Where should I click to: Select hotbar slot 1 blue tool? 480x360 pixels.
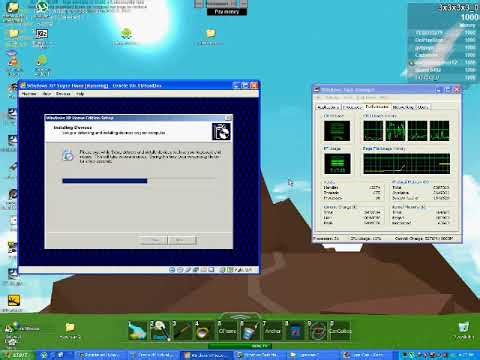tap(138, 330)
